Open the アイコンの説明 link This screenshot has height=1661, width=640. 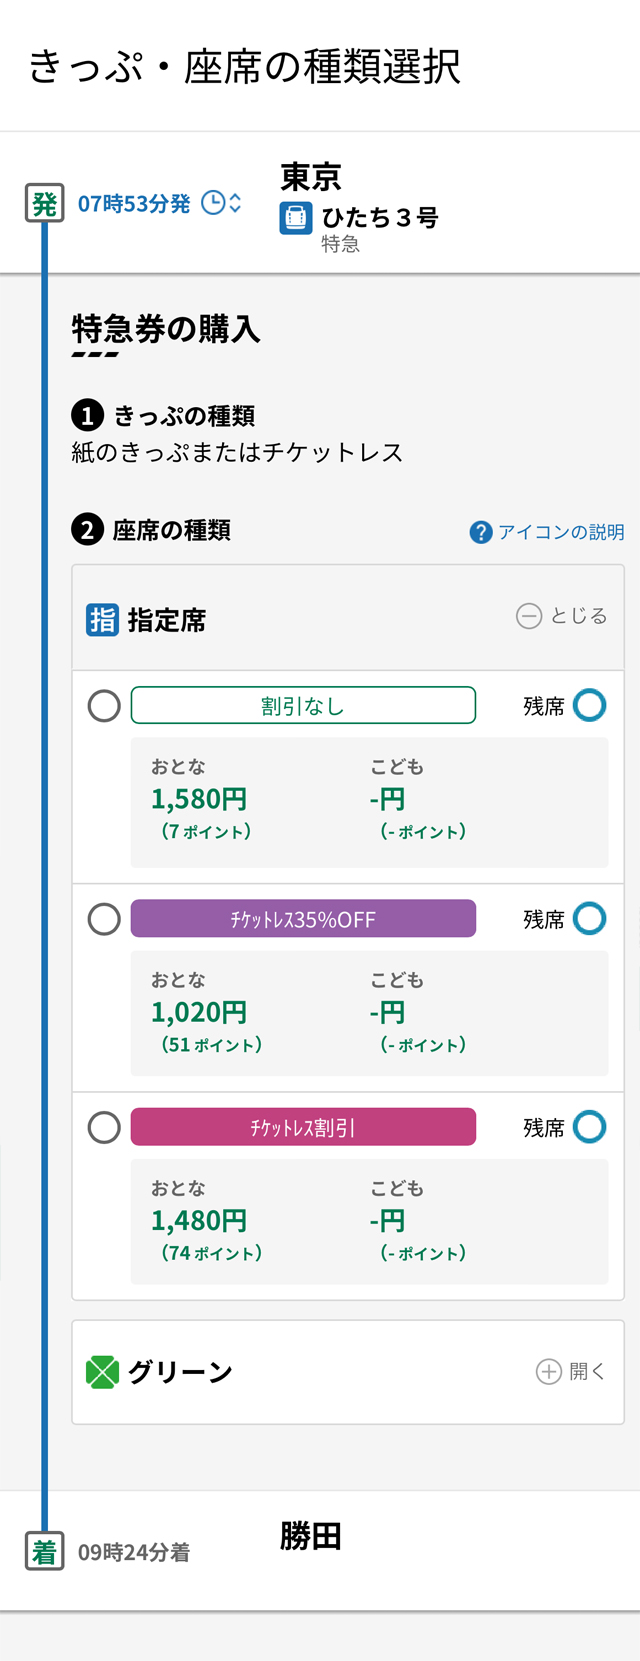[561, 532]
